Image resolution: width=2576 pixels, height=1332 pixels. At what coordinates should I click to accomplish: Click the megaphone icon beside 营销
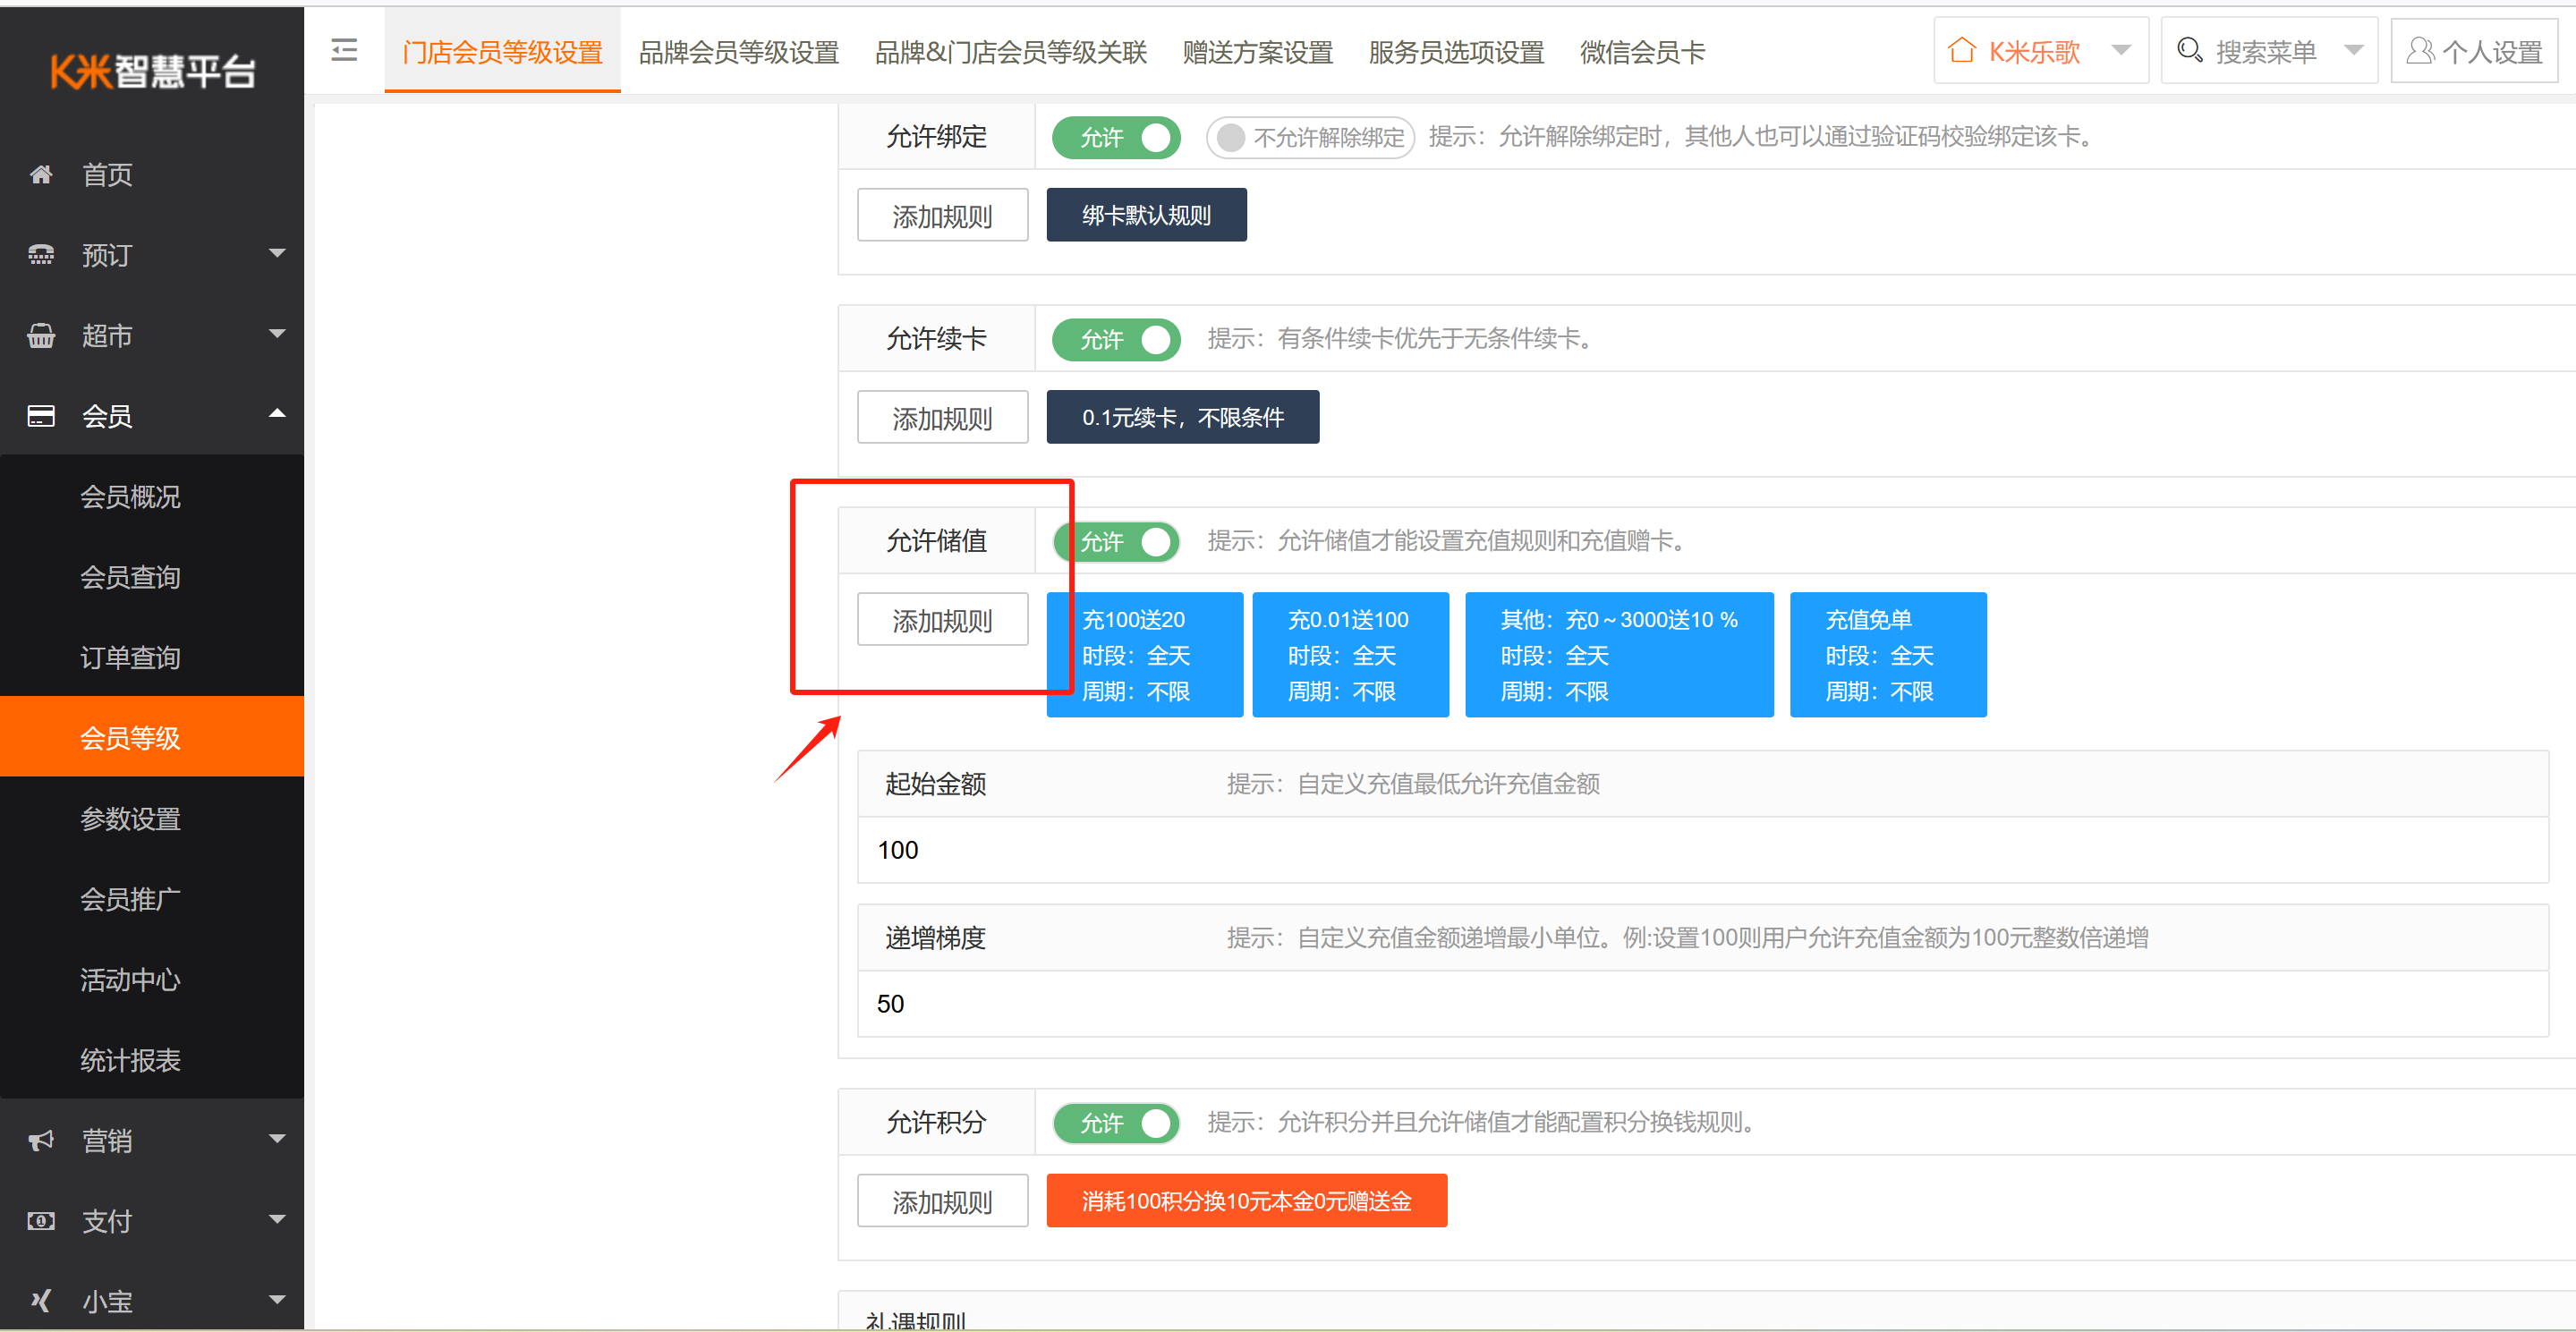[41, 1141]
